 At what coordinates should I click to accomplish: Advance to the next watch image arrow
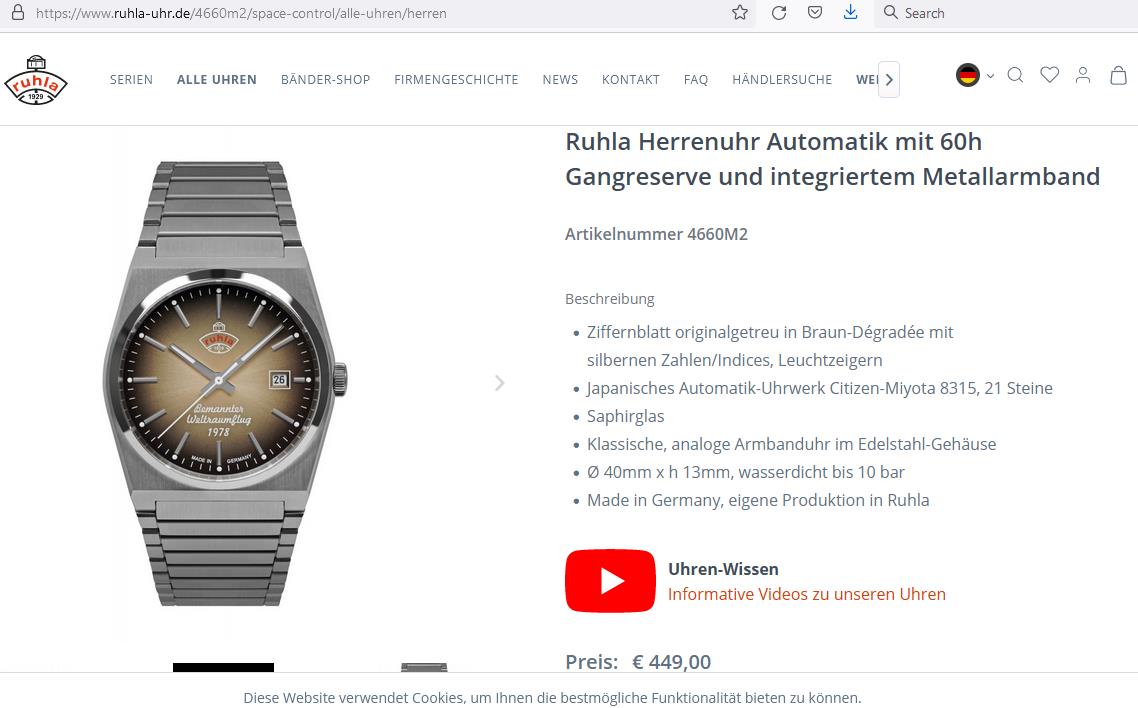tap(499, 383)
